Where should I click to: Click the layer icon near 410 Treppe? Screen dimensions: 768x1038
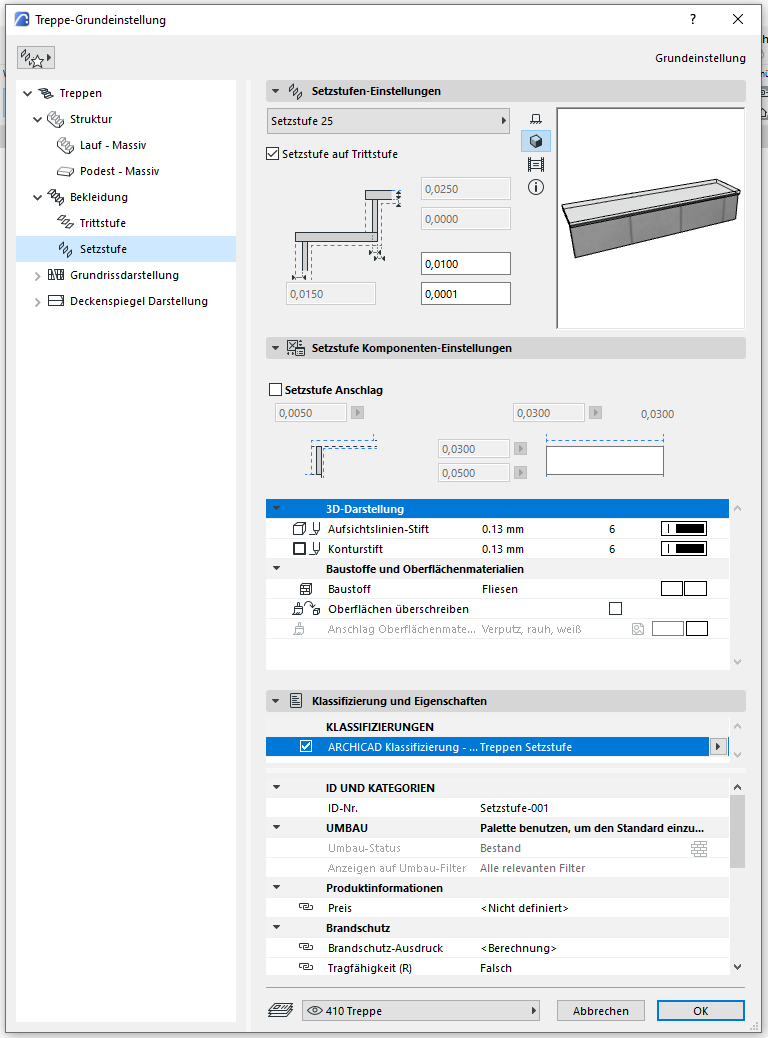(280, 1010)
